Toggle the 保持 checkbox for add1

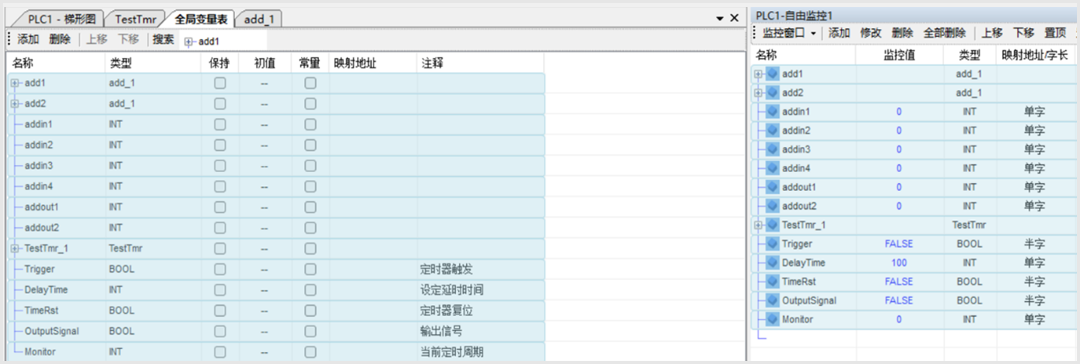click(x=220, y=83)
